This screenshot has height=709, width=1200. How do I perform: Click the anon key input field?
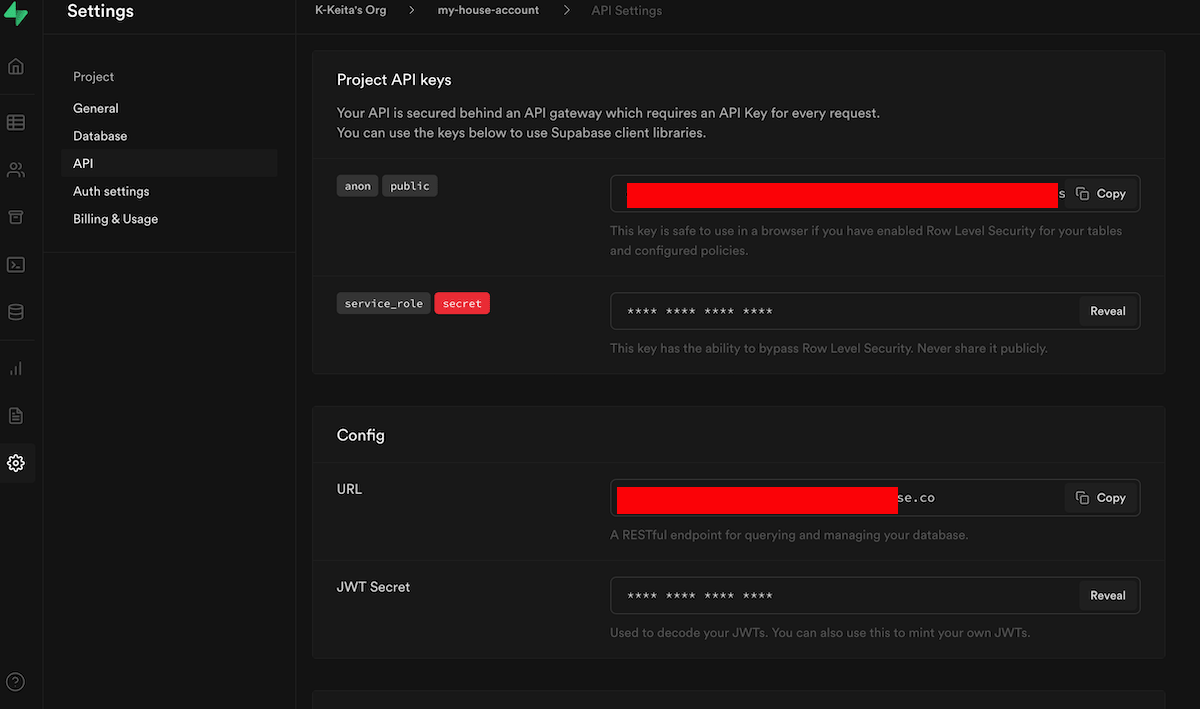coord(875,194)
